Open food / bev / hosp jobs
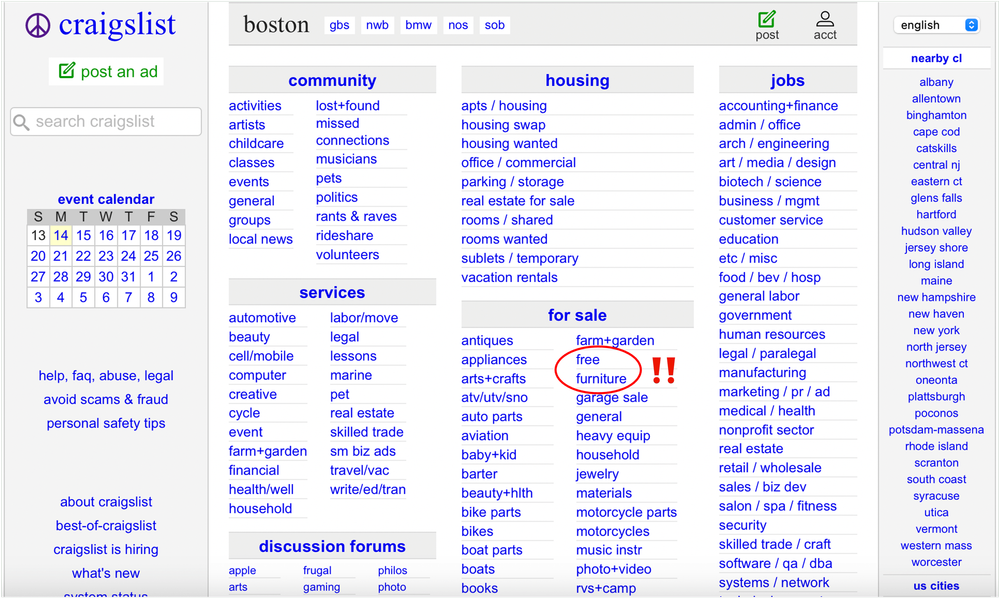Screen dimensions: 1000x598 click(770, 277)
